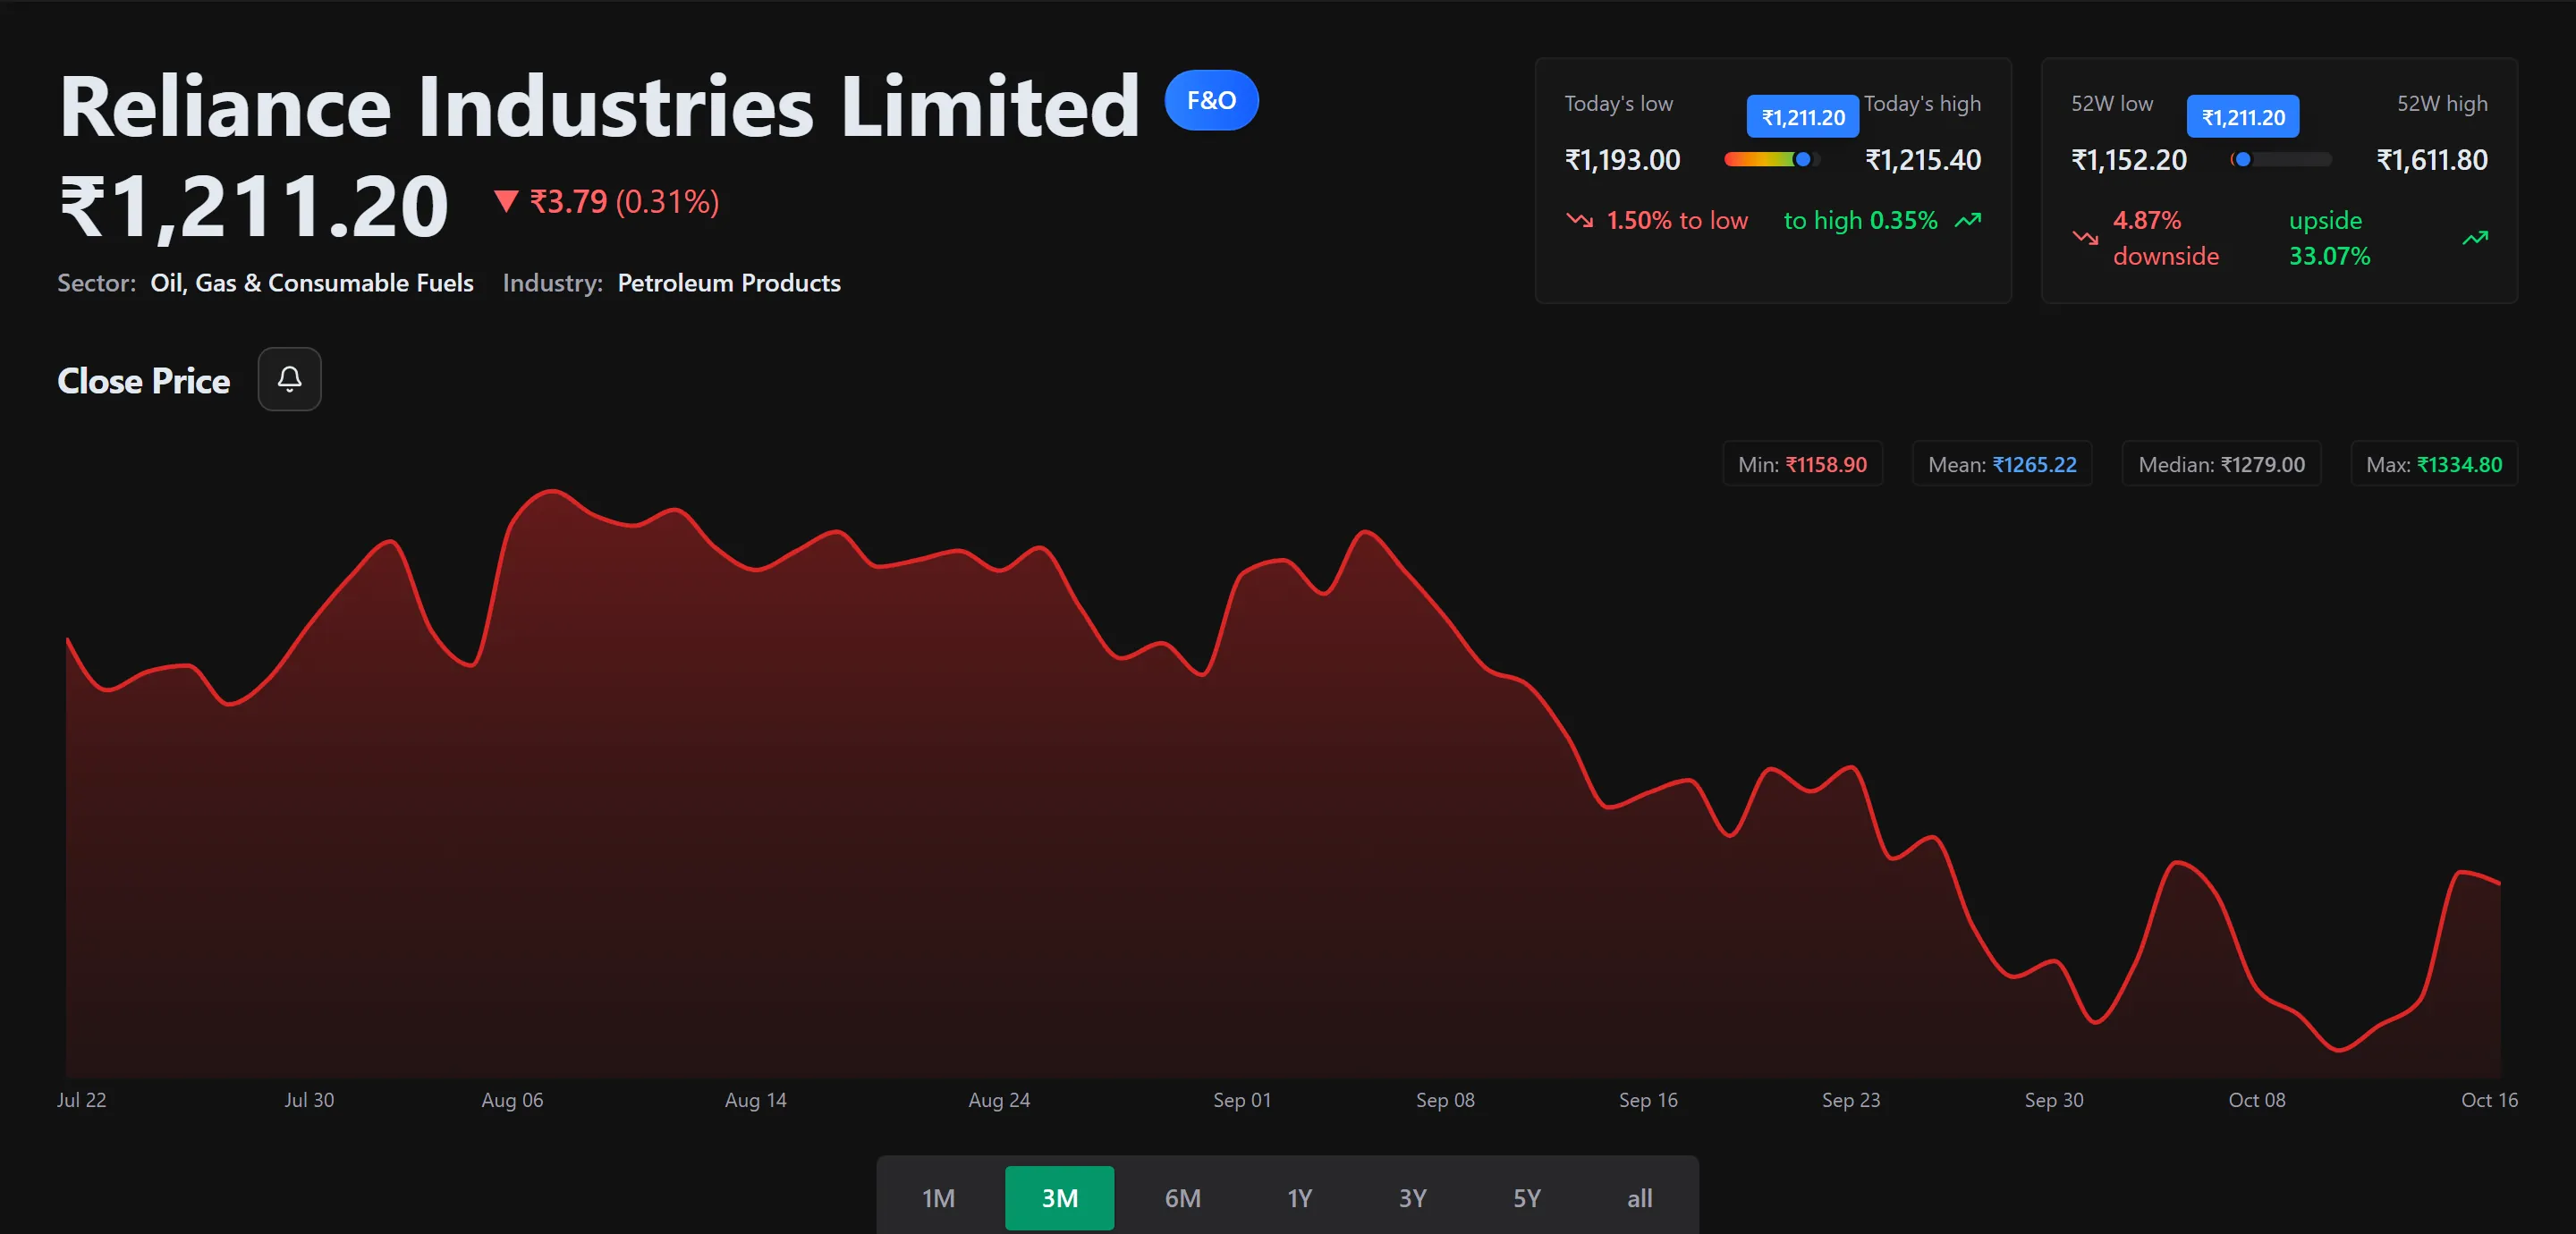
Task: Select the 1M time range
Action: (x=938, y=1197)
